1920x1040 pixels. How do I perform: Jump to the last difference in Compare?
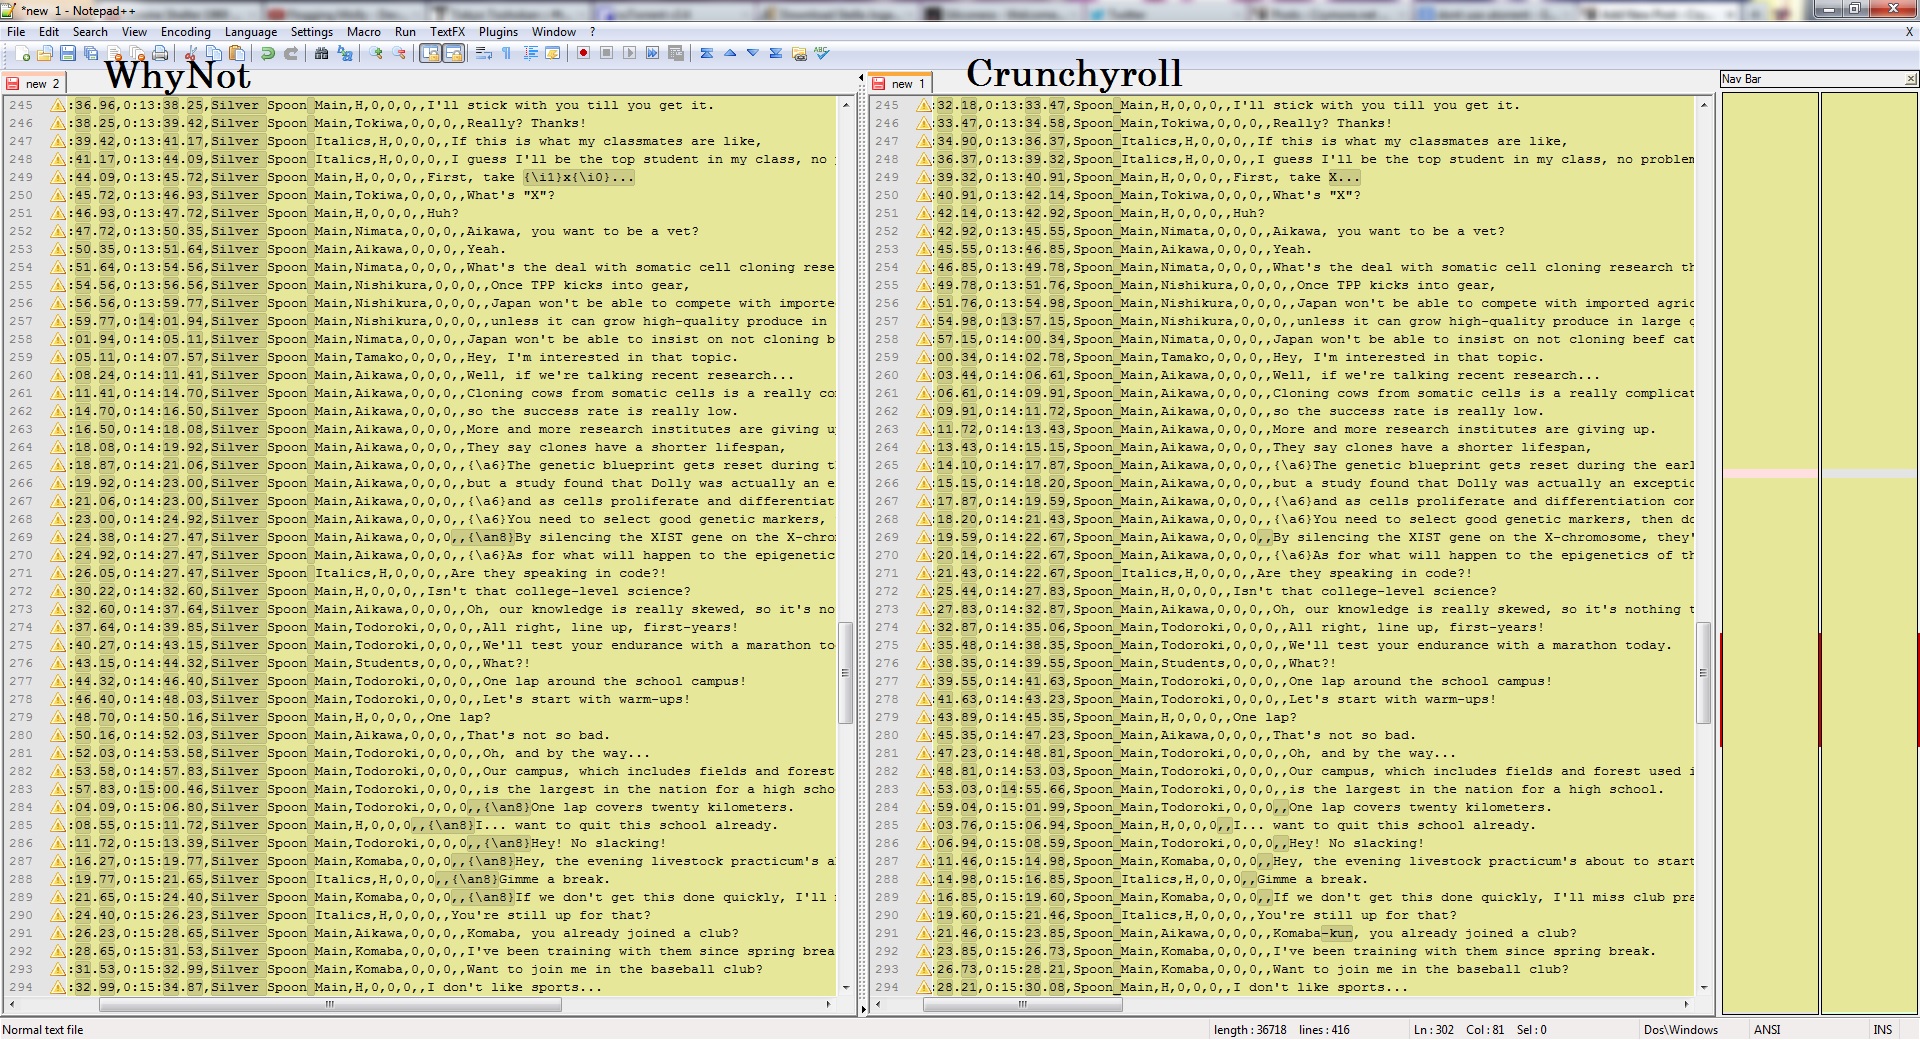(x=776, y=53)
